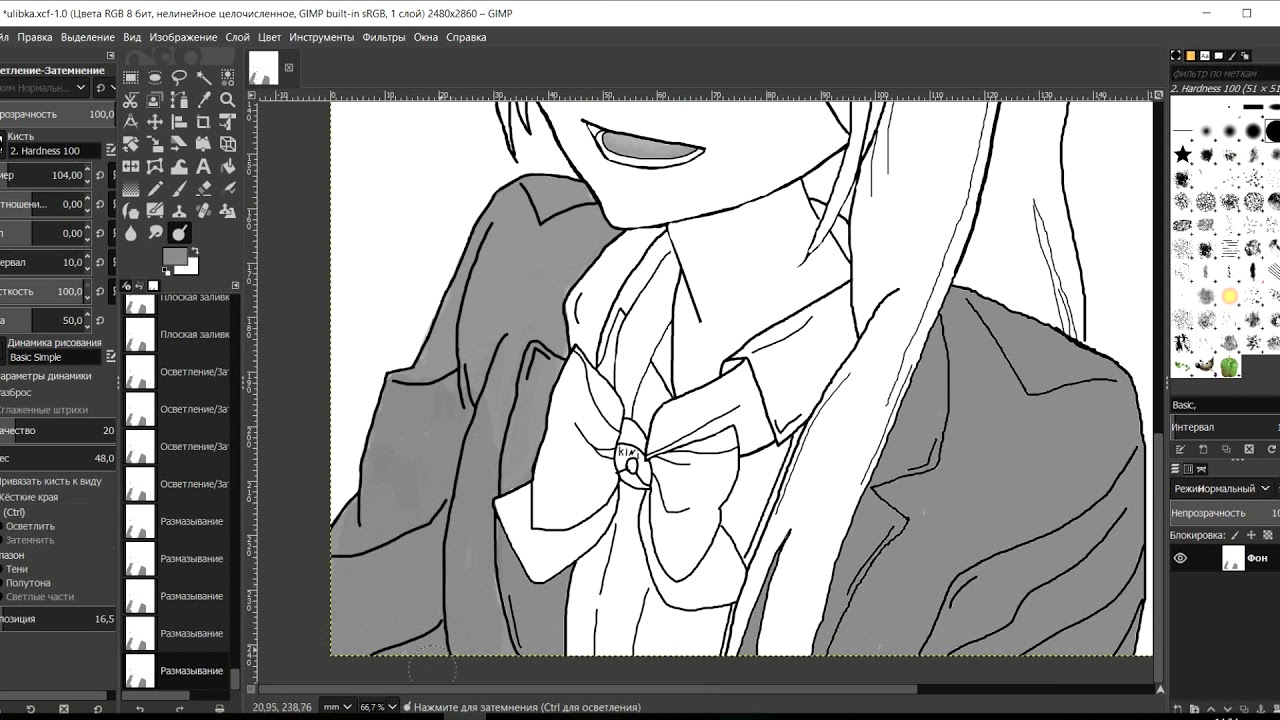The height and width of the screenshot is (720, 1280).
Task: Open the Basic brush tag dropdown
Action: click(1225, 405)
